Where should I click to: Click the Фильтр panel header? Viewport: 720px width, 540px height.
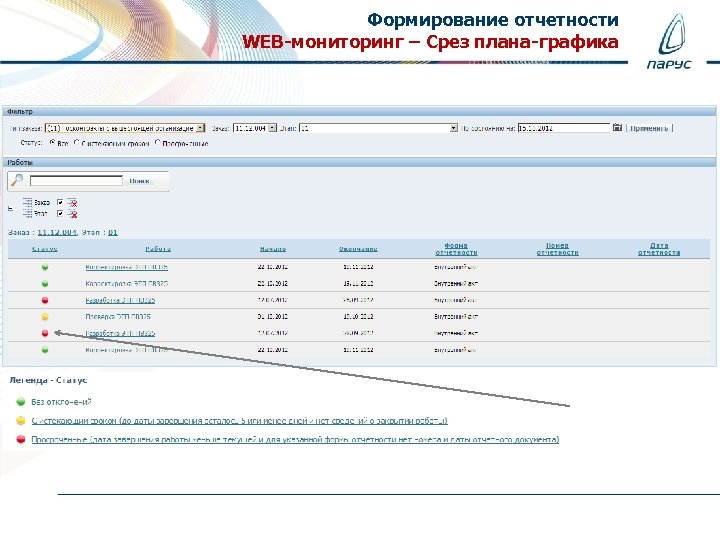point(359,111)
